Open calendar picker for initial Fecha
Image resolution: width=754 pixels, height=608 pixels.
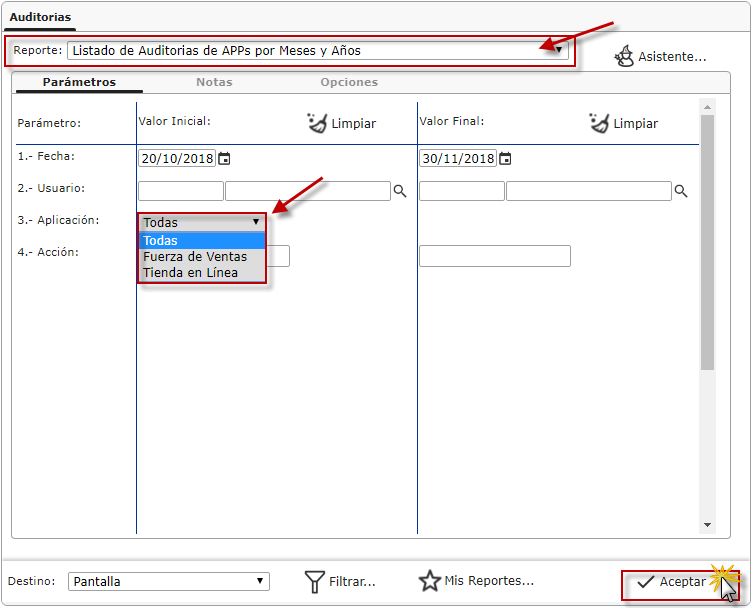[x=225, y=158]
